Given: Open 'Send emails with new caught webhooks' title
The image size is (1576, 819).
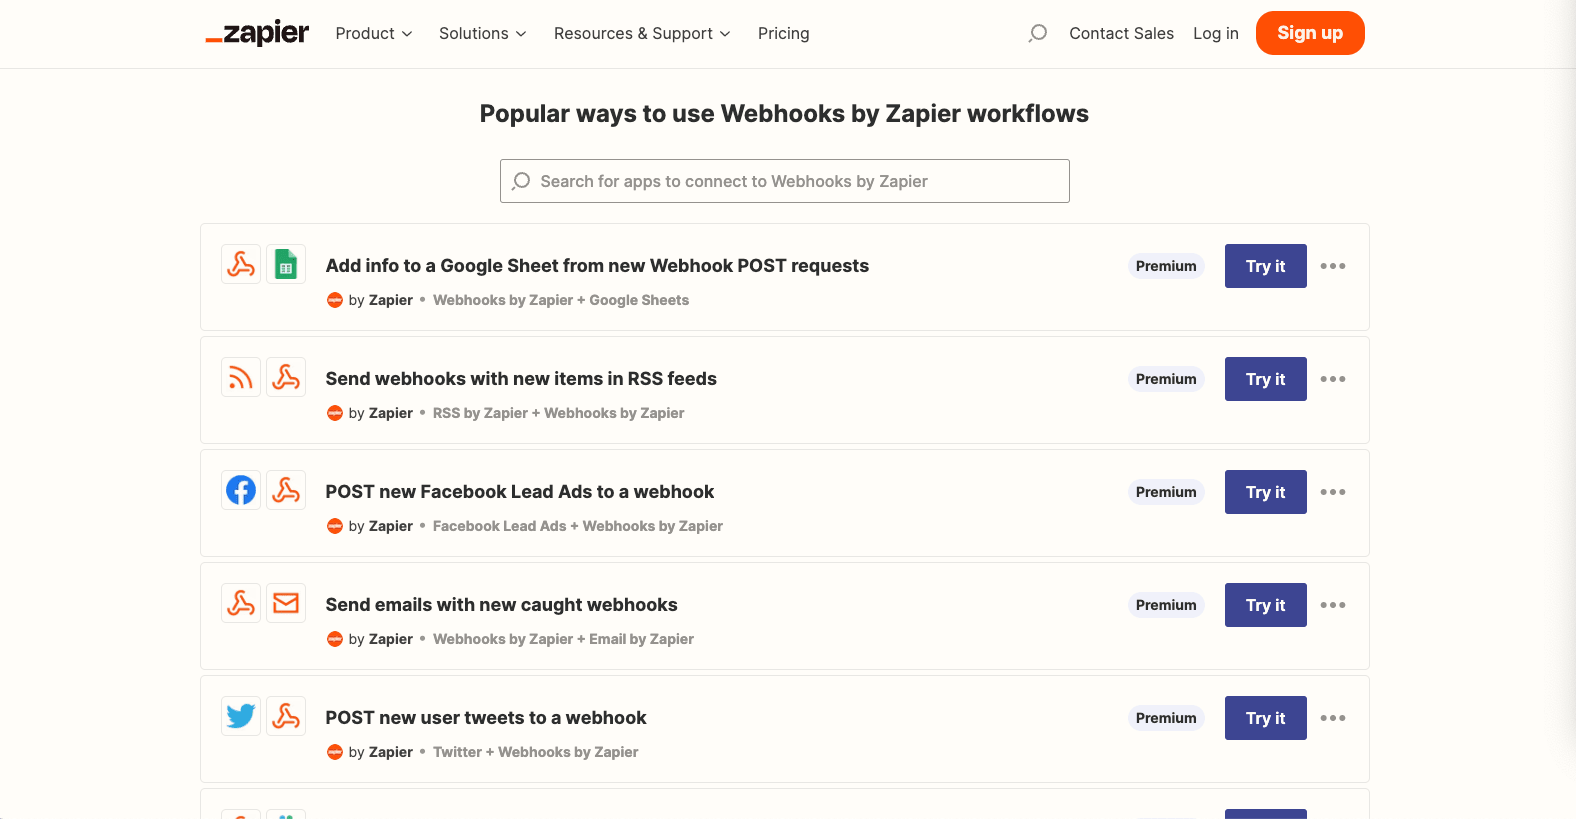Looking at the screenshot, I should click(501, 605).
